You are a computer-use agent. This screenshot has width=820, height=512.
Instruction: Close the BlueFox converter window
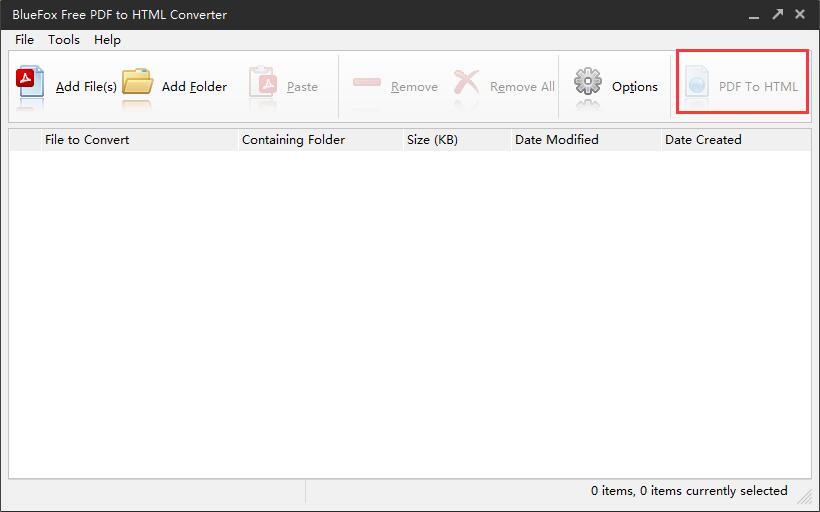pyautogui.click(x=800, y=14)
